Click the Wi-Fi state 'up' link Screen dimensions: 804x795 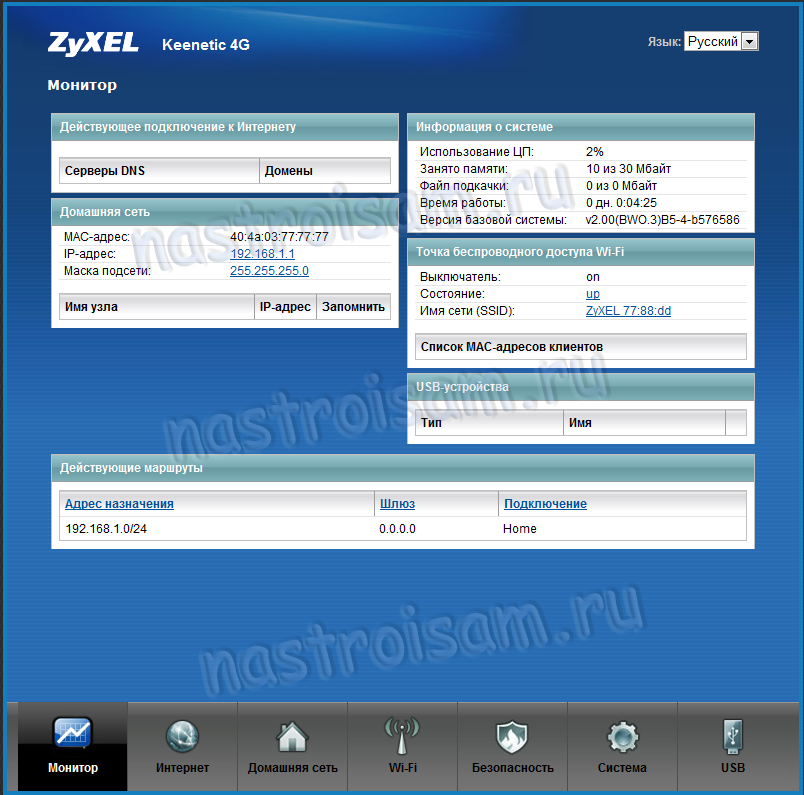pos(592,294)
